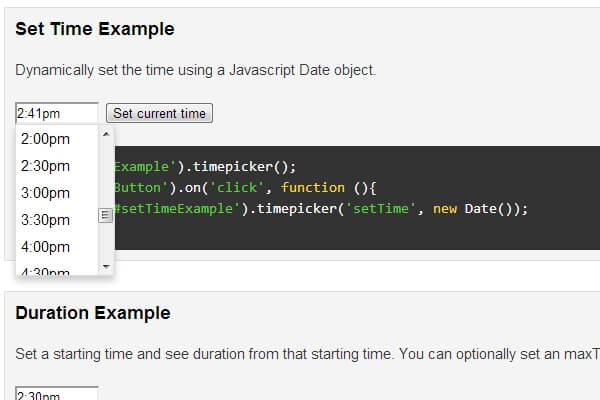This screenshot has height=400, width=600.
Task: Click the time list scrollbar thumb handle
Action: [x=105, y=215]
